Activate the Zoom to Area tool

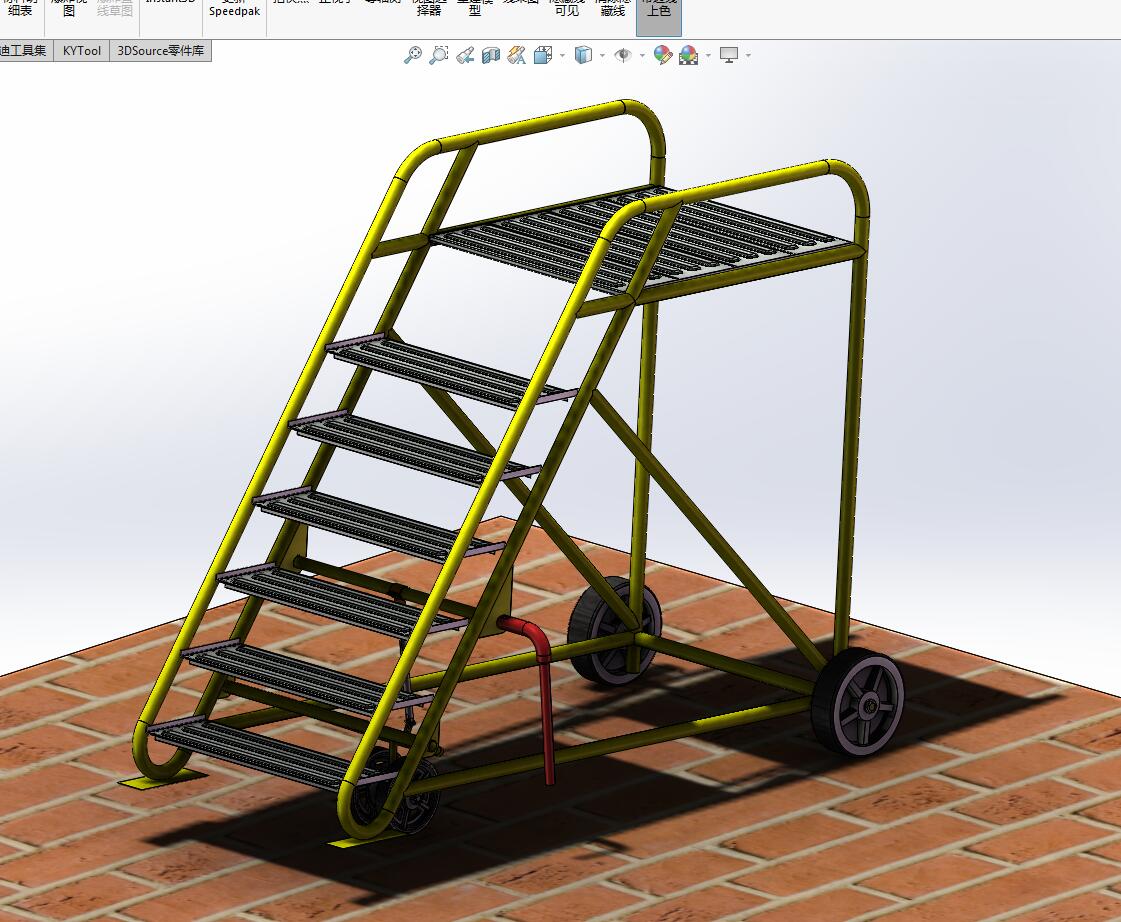[438, 55]
